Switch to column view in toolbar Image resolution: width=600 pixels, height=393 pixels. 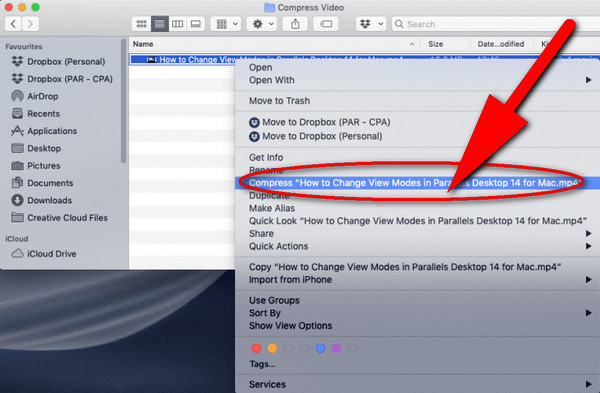[178, 24]
